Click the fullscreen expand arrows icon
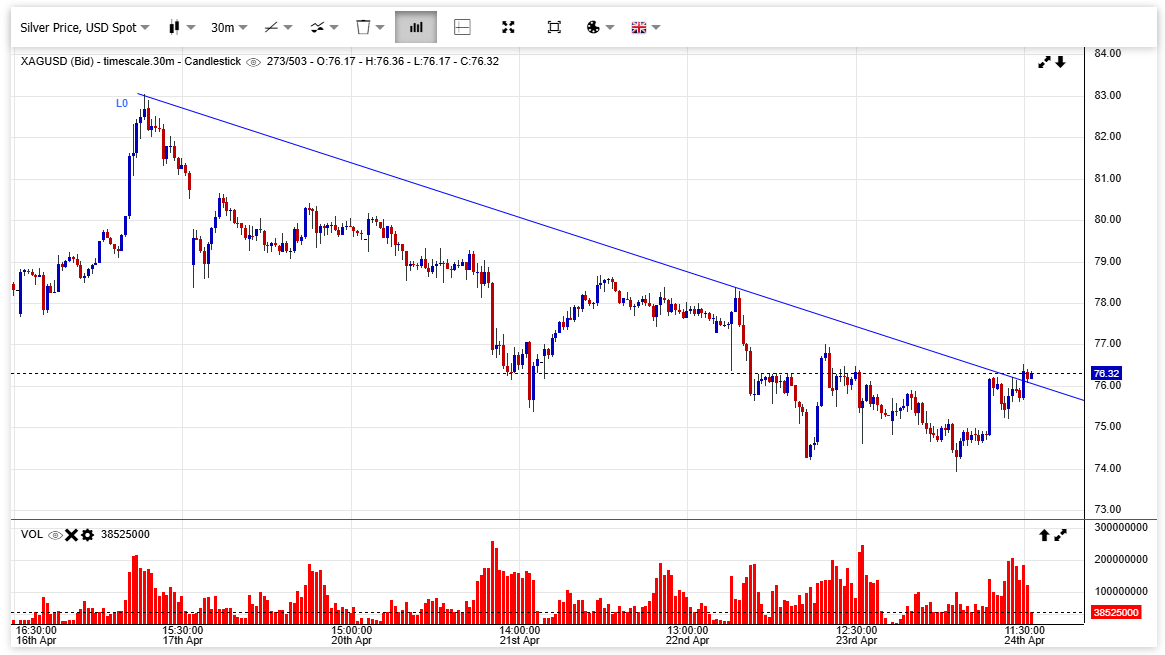Viewport: 1165px width, 655px height. (x=508, y=27)
